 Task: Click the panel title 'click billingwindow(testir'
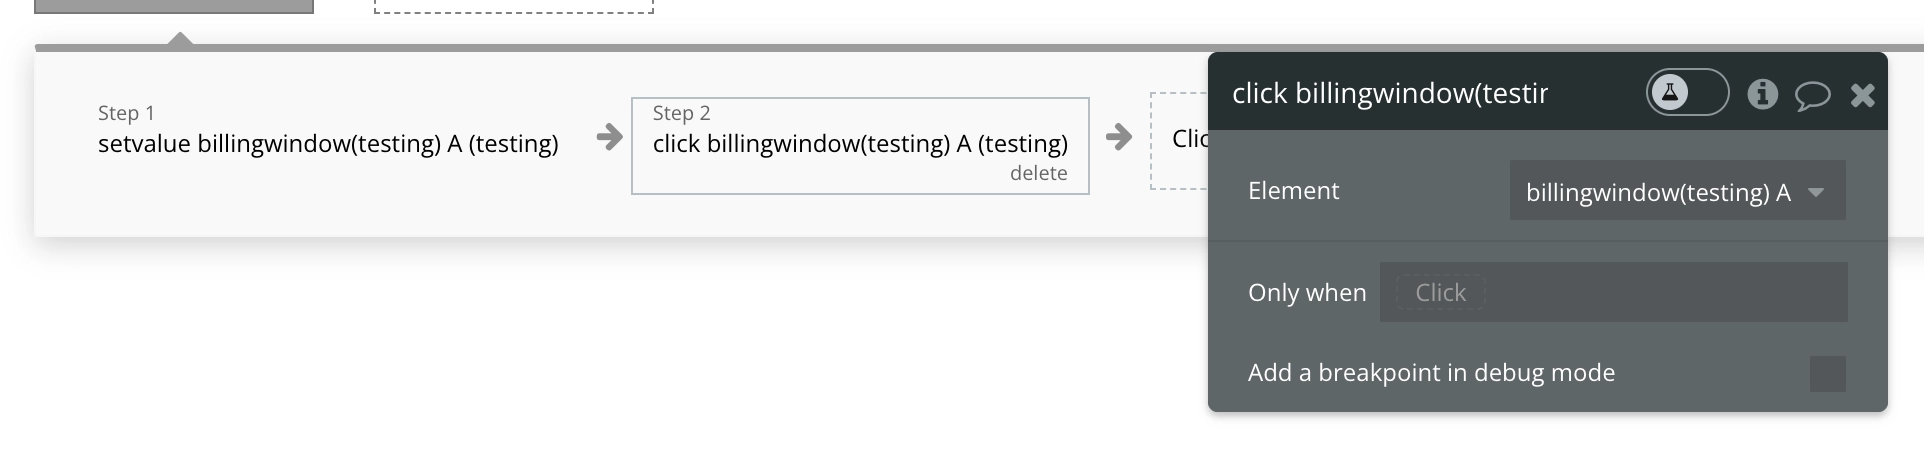[x=1389, y=93]
